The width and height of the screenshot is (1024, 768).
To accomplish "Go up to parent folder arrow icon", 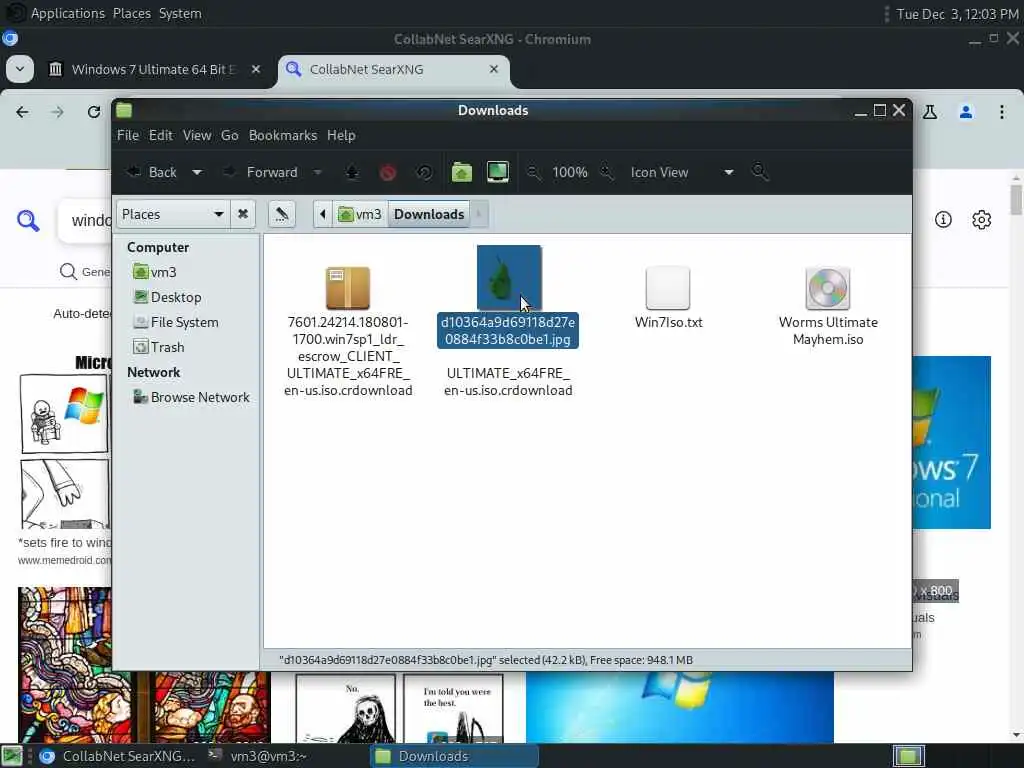I will 352,172.
